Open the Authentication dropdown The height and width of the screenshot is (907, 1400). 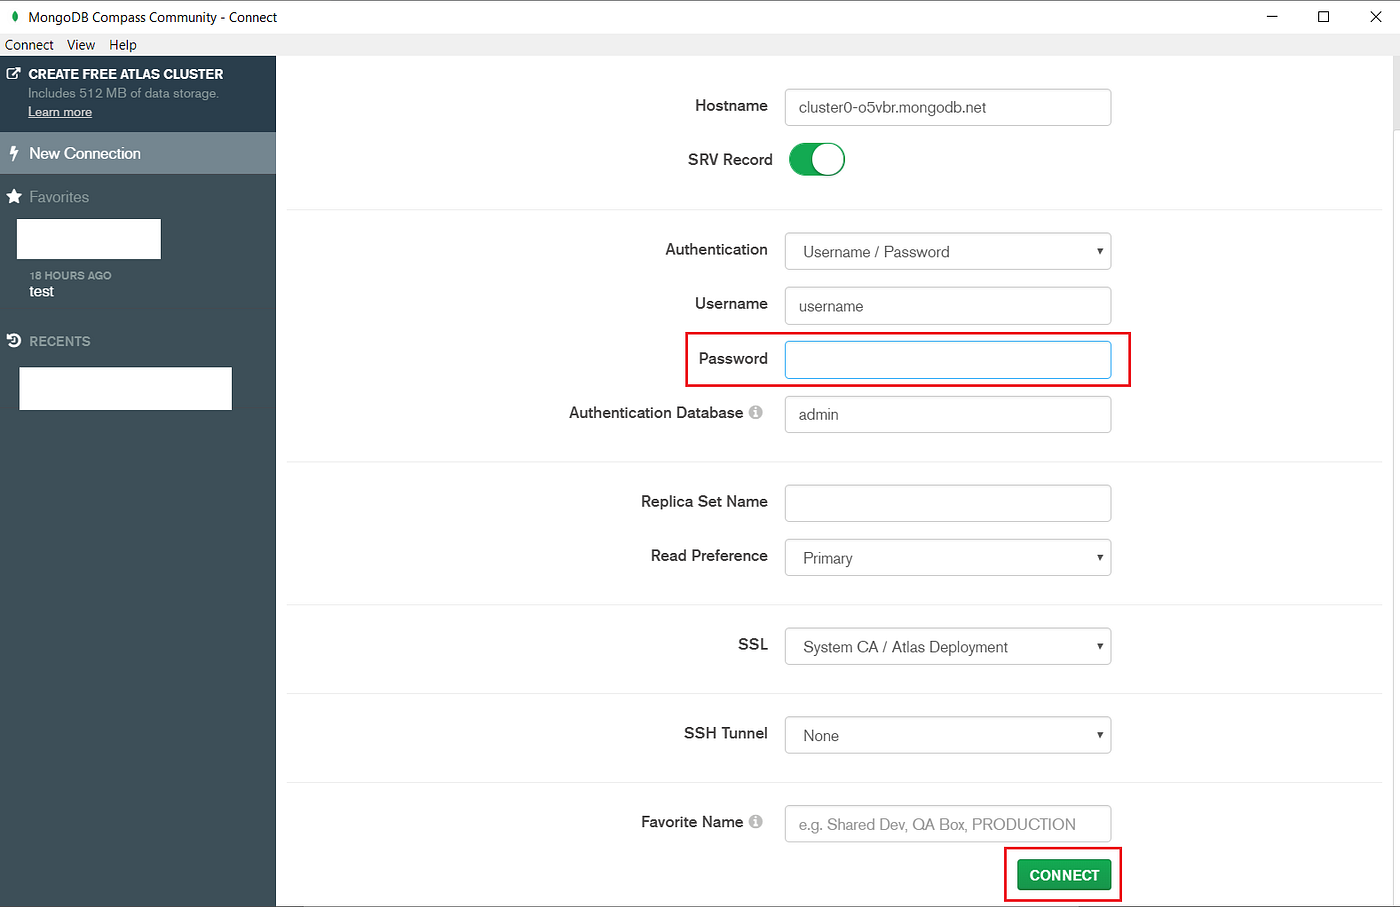[947, 251]
